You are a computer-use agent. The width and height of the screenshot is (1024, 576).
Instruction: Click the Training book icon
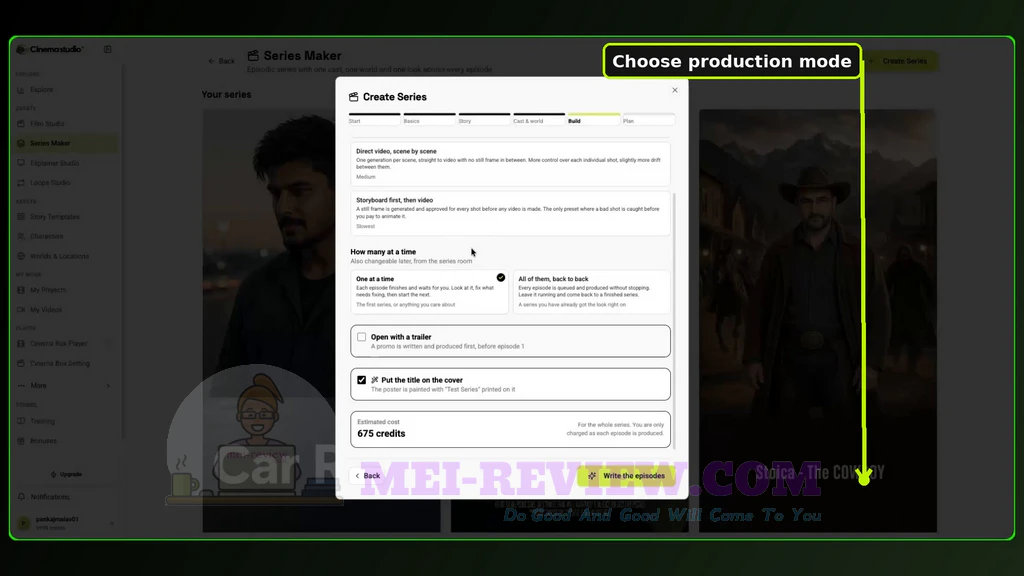pyautogui.click(x=21, y=421)
